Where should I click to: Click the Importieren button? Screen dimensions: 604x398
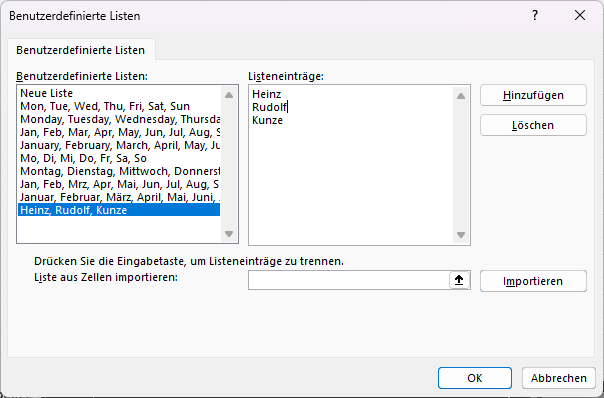pyautogui.click(x=533, y=281)
